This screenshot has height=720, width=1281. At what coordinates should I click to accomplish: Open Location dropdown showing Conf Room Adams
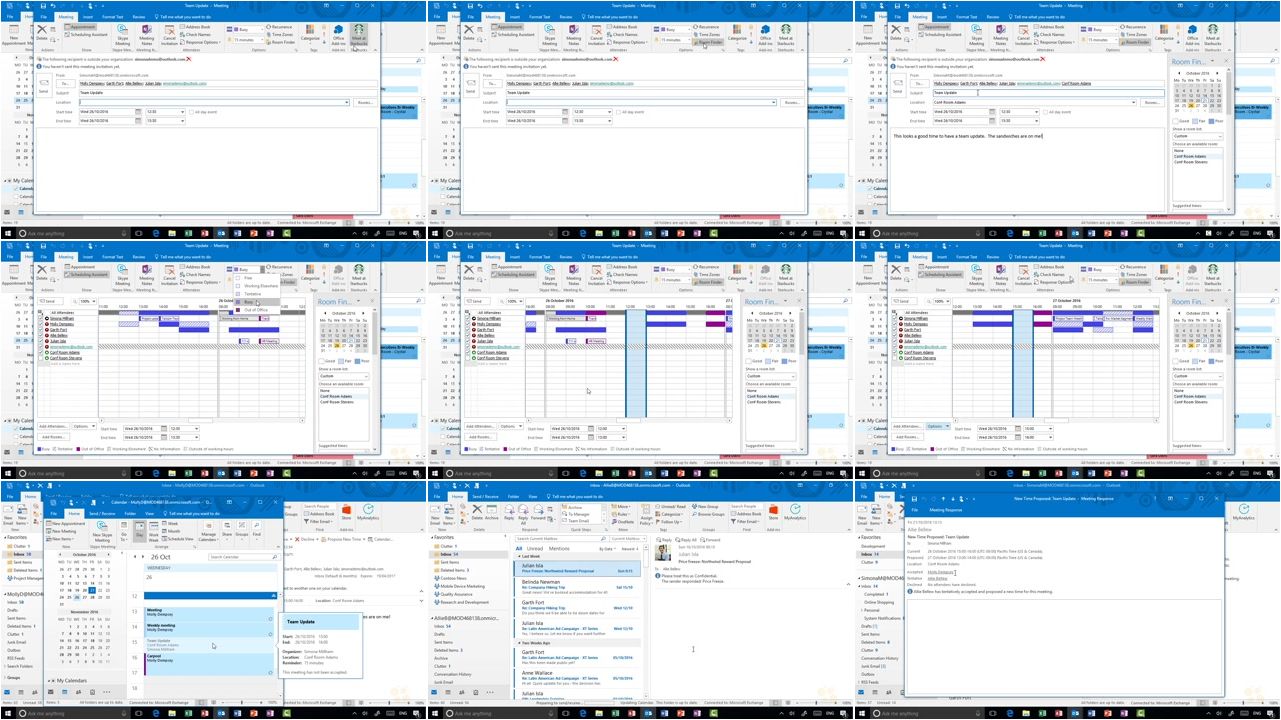pos(1134,102)
